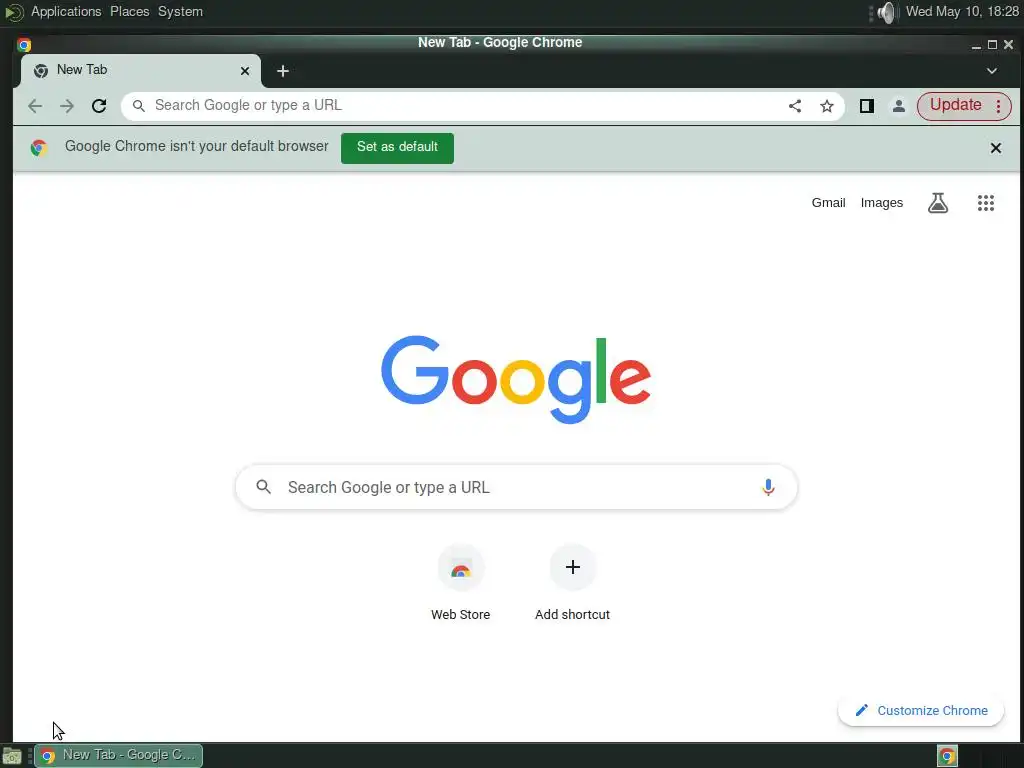Share this page via the share icon
The width and height of the screenshot is (1024, 768).
click(795, 106)
